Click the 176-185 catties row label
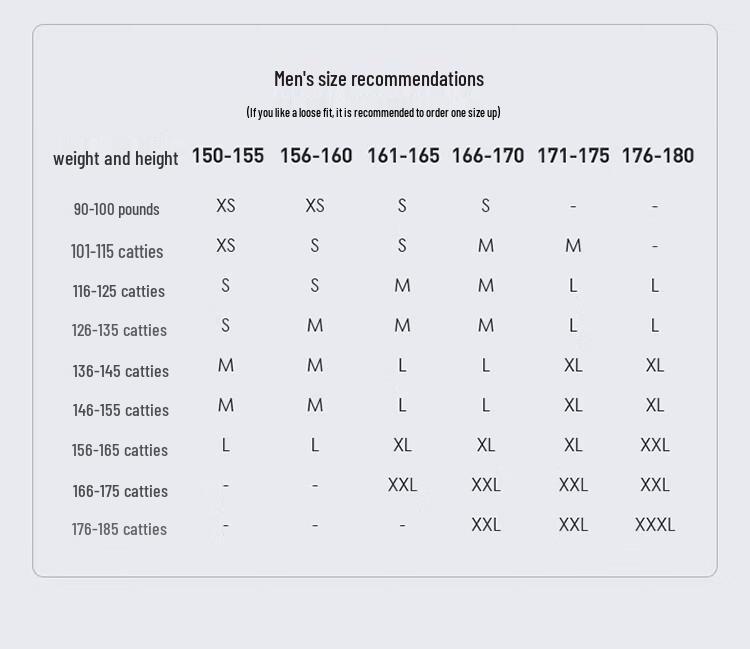Viewport: 750px width, 649px height. 119,529
